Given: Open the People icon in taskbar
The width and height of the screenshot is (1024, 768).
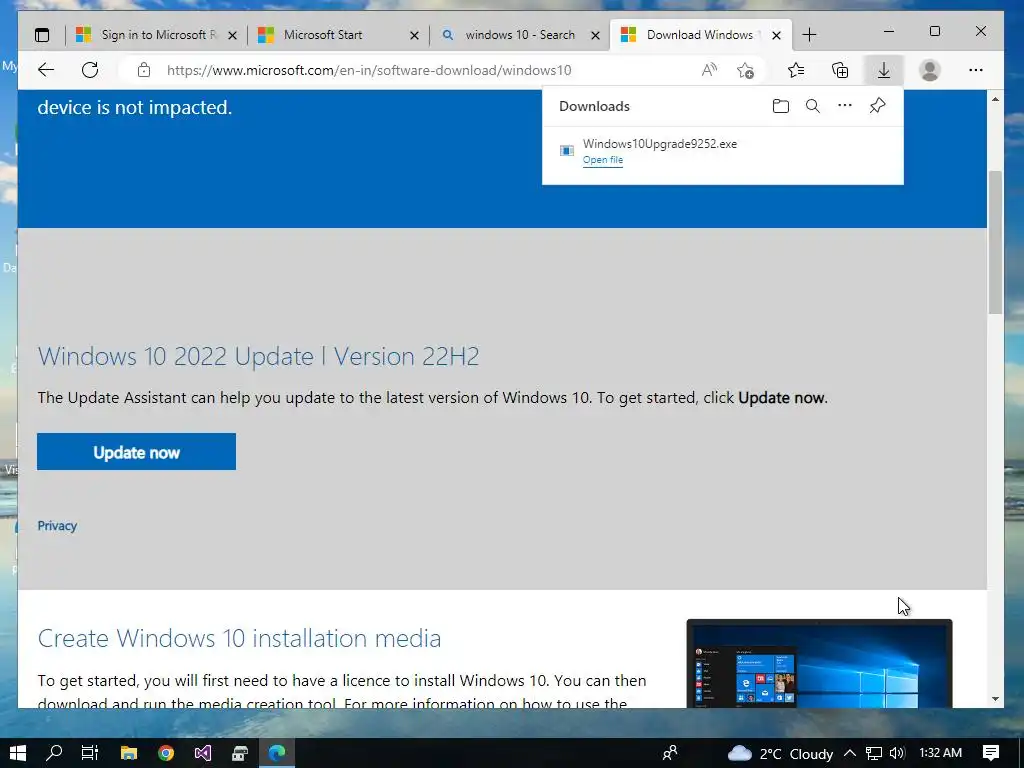Looking at the screenshot, I should pos(670,753).
